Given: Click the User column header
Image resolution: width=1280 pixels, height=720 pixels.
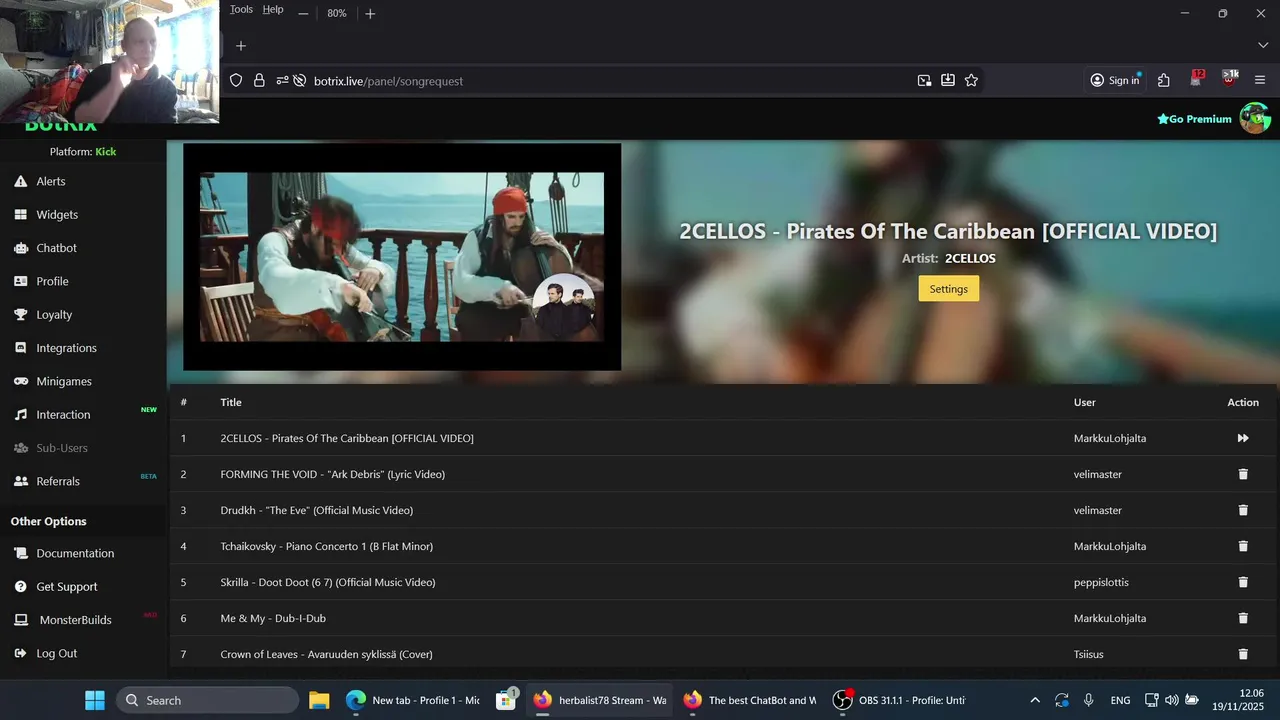Looking at the screenshot, I should [1085, 402].
